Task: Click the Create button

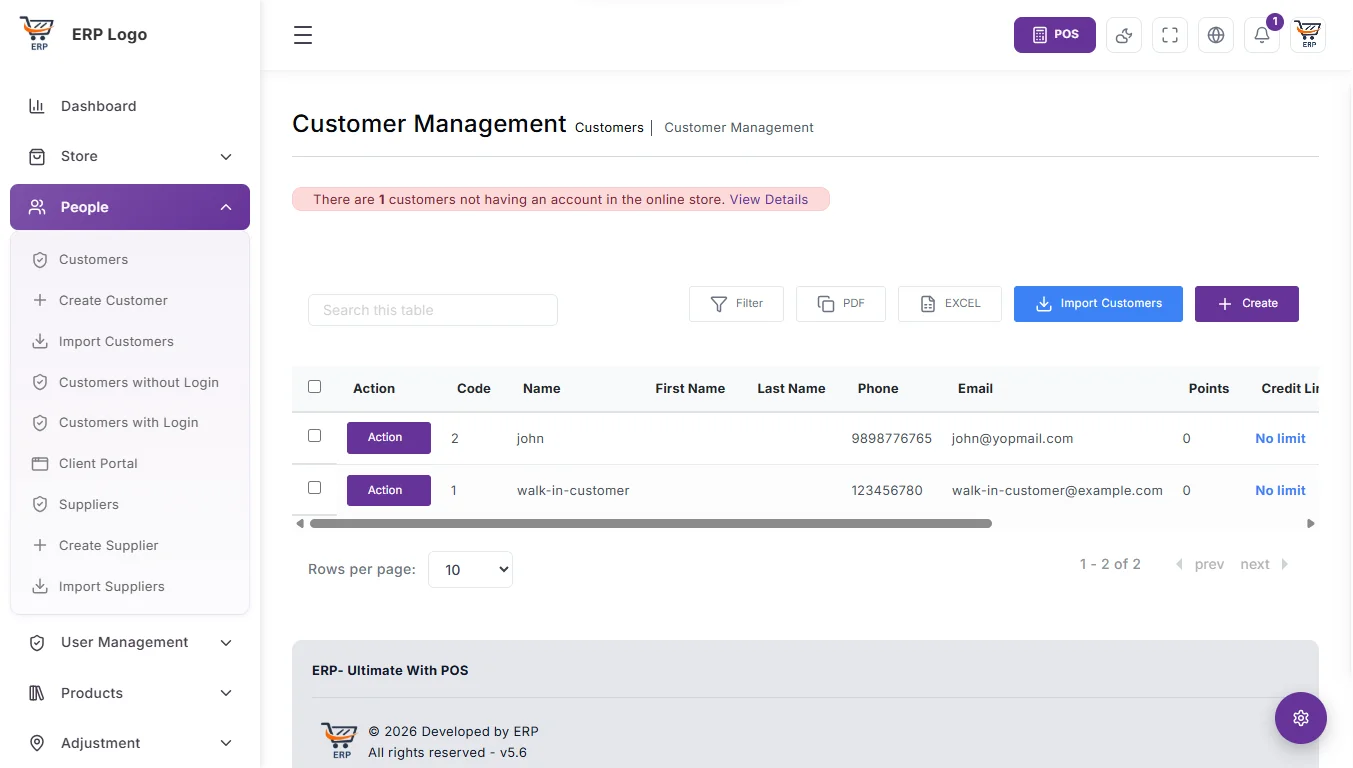Action: point(1247,303)
